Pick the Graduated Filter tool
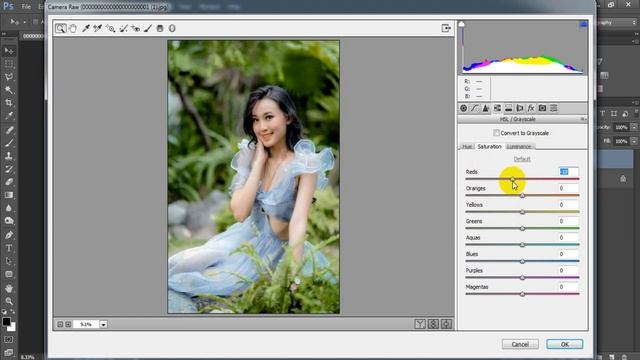This screenshot has height=360, width=640. 160,28
